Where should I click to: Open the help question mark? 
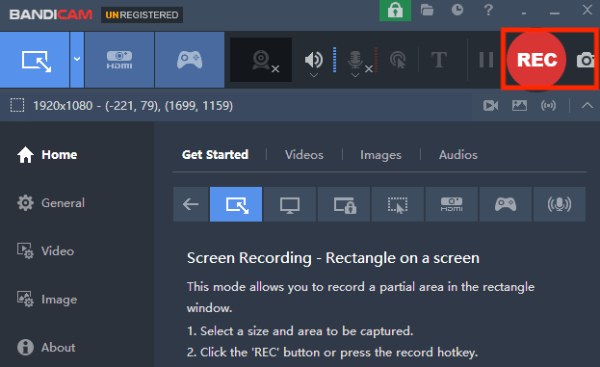(488, 10)
